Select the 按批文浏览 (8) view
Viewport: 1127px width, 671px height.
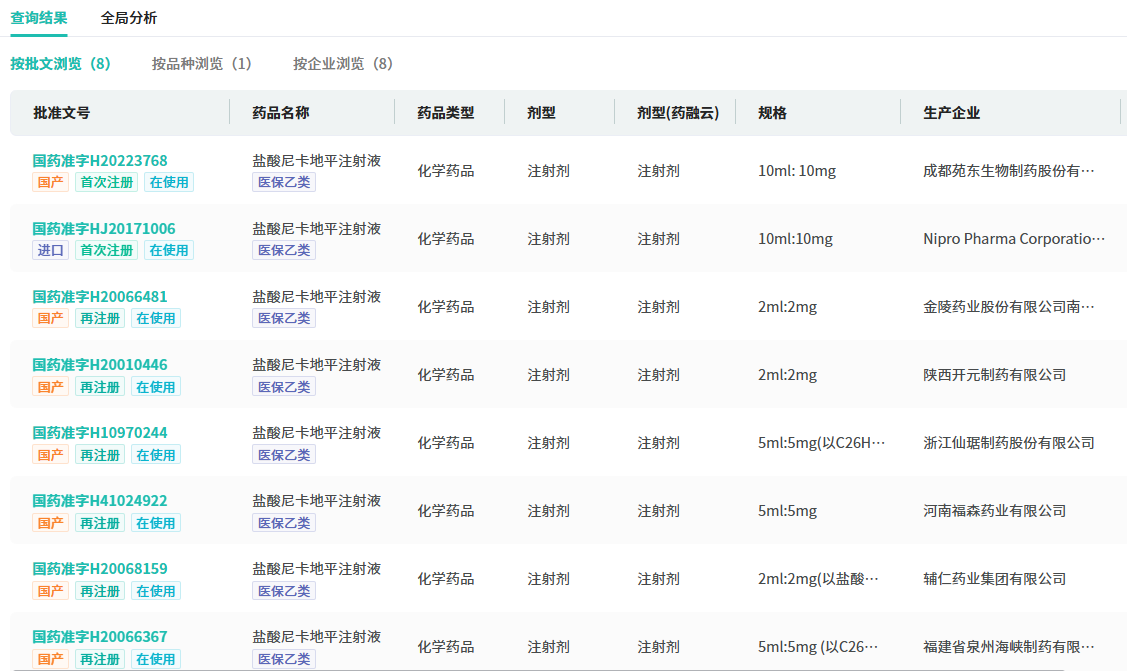point(60,64)
